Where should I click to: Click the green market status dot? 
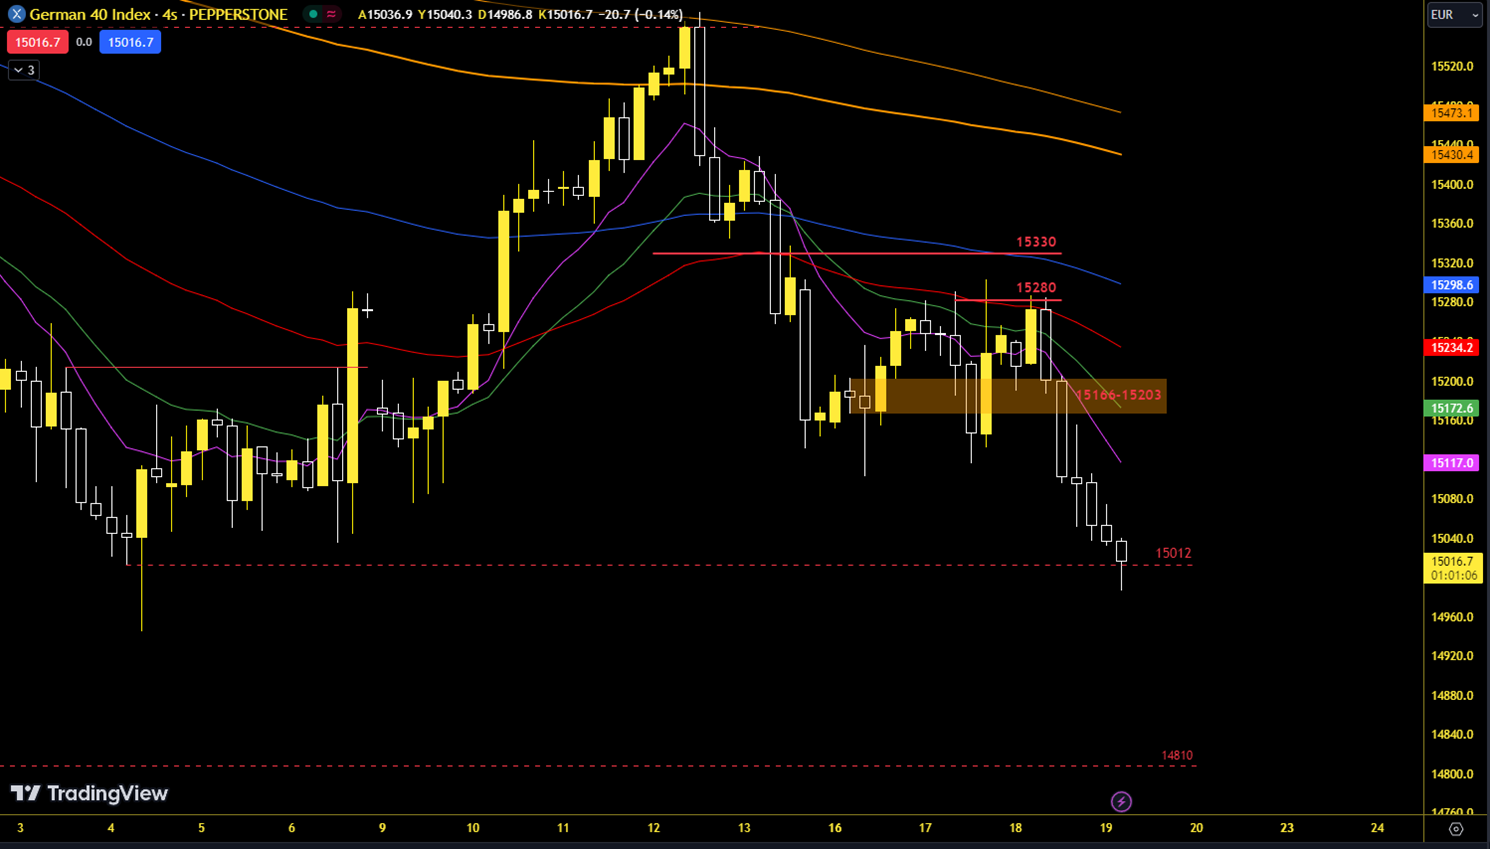coord(313,14)
